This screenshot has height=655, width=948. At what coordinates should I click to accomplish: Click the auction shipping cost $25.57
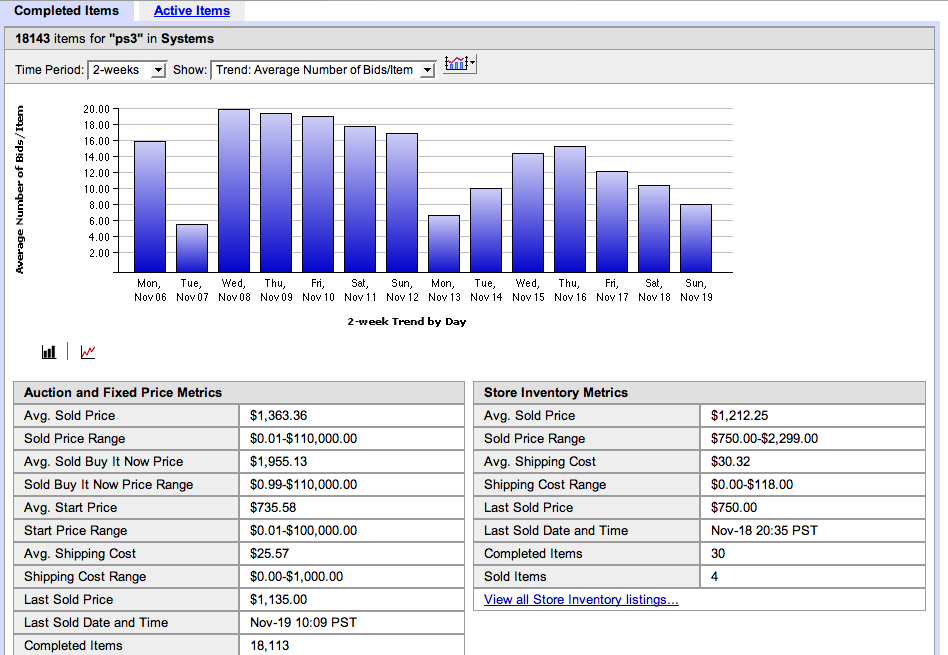click(x=269, y=553)
